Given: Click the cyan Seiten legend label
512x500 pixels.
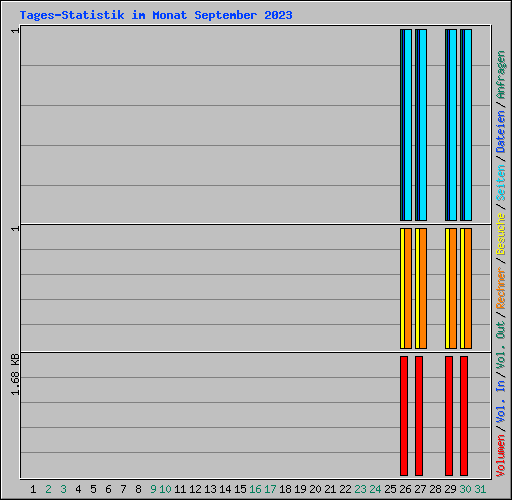Looking at the screenshot, I should pyautogui.click(x=500, y=183).
